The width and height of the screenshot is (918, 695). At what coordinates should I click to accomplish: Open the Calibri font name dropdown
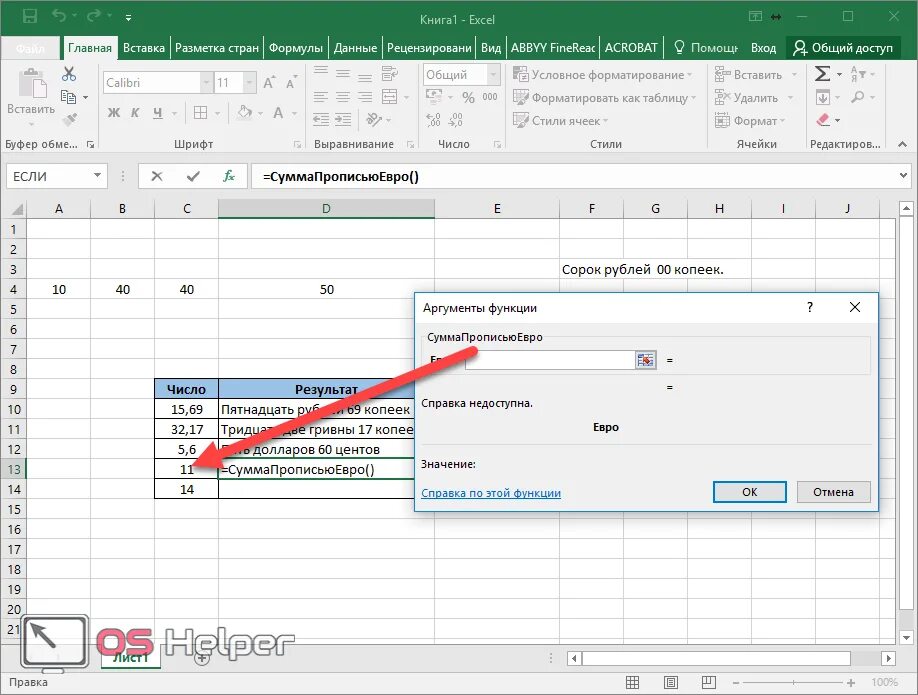coord(206,83)
